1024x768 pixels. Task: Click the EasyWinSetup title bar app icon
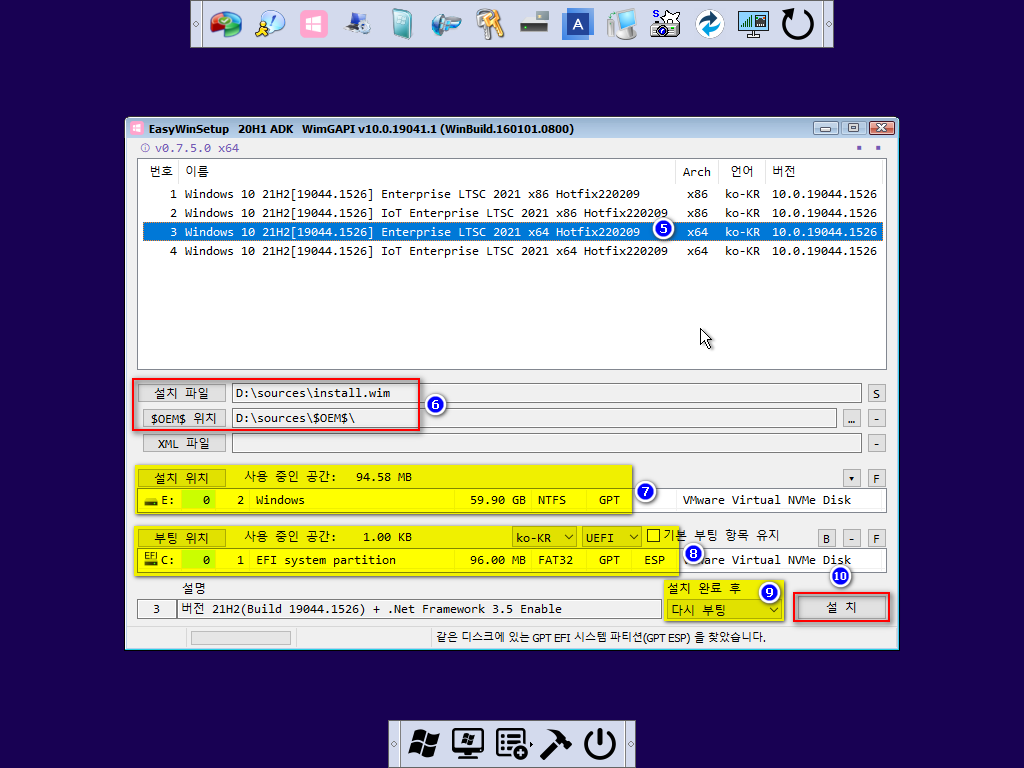pyautogui.click(x=136, y=129)
